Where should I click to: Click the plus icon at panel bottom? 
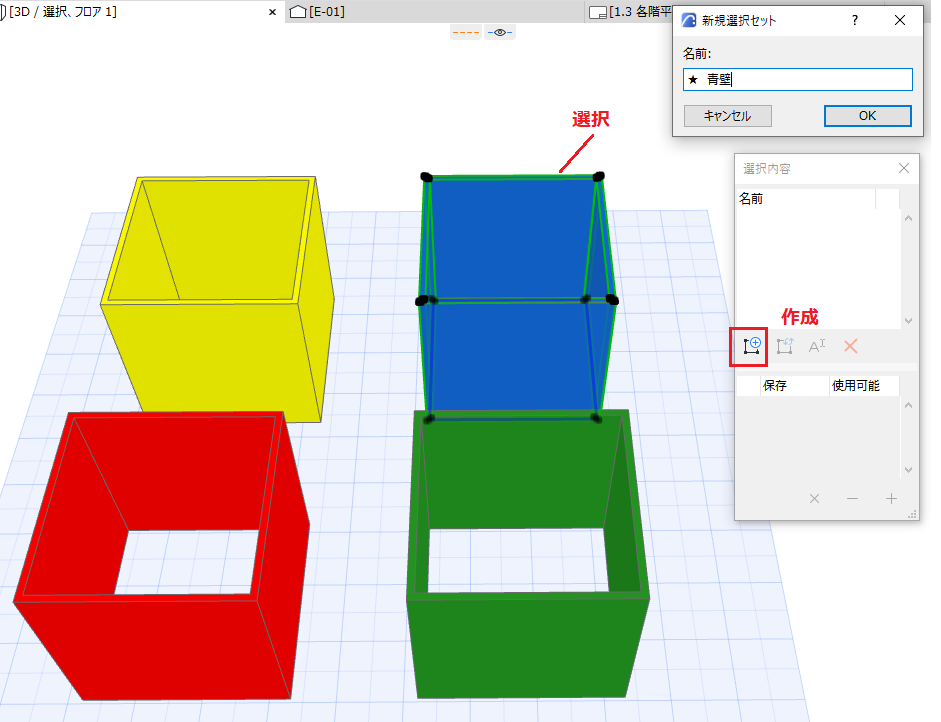pos(891,498)
